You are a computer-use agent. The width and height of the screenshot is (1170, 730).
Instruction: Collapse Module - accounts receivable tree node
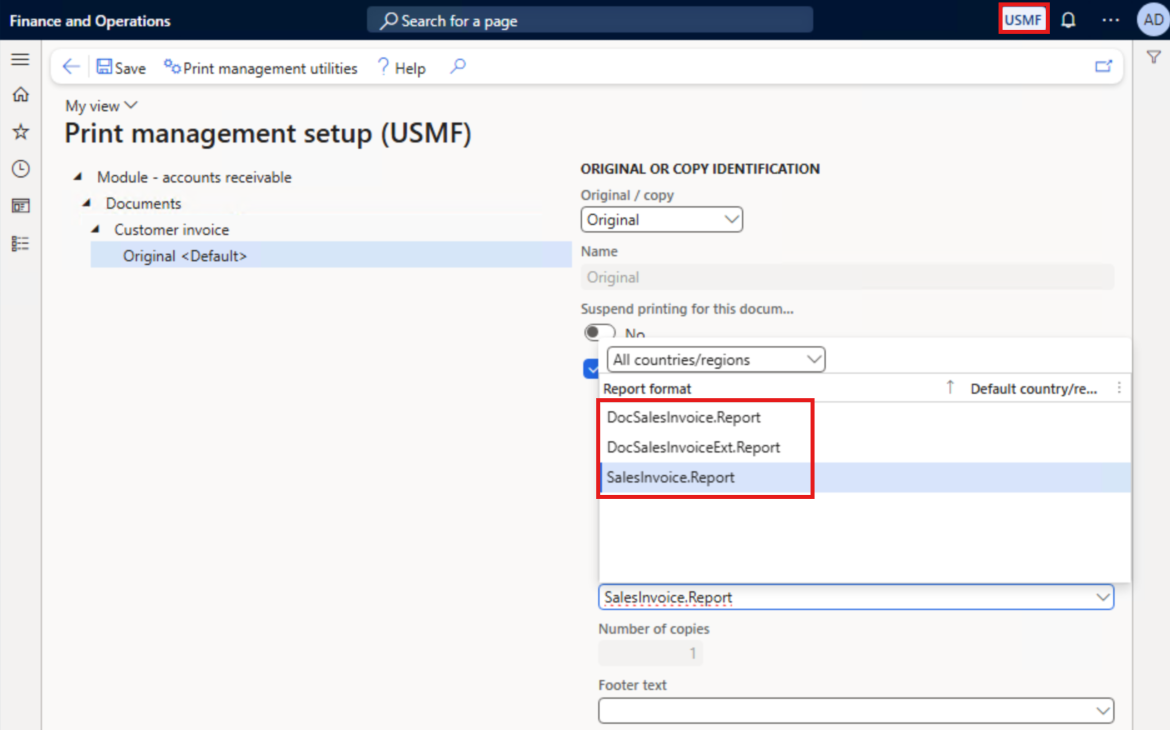tap(78, 178)
